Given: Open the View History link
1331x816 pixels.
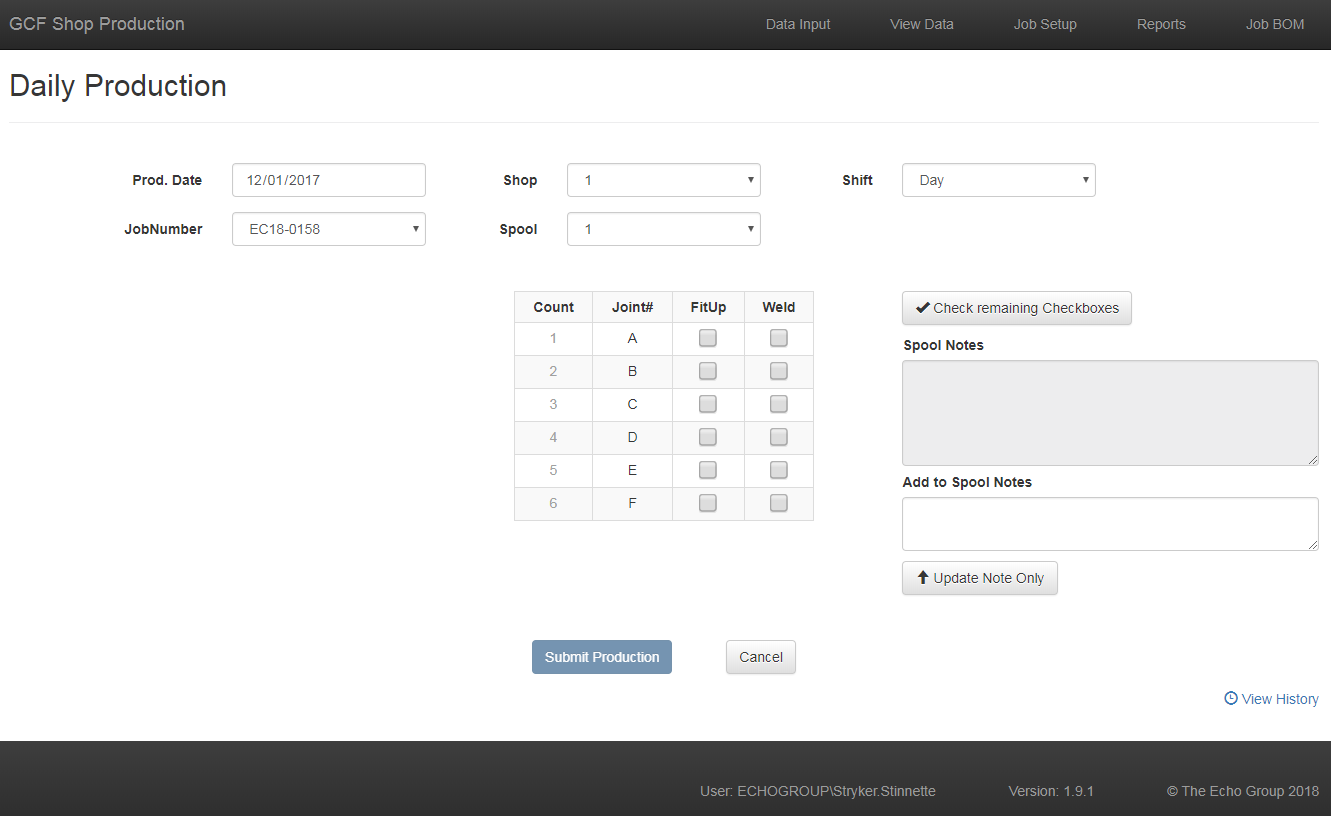Looking at the screenshot, I should 1279,699.
